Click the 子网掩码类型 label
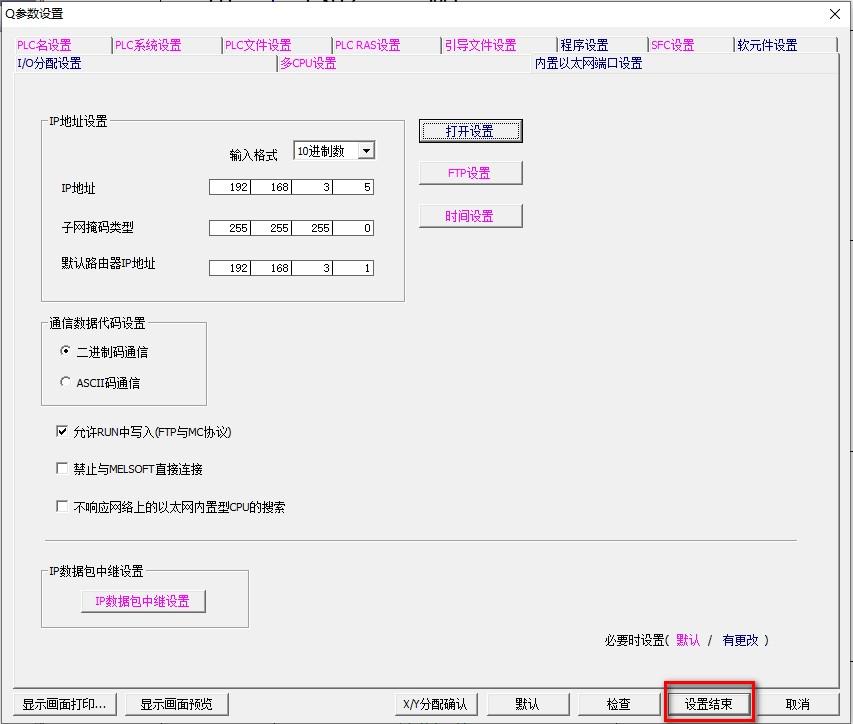The image size is (853, 724). pos(98,227)
